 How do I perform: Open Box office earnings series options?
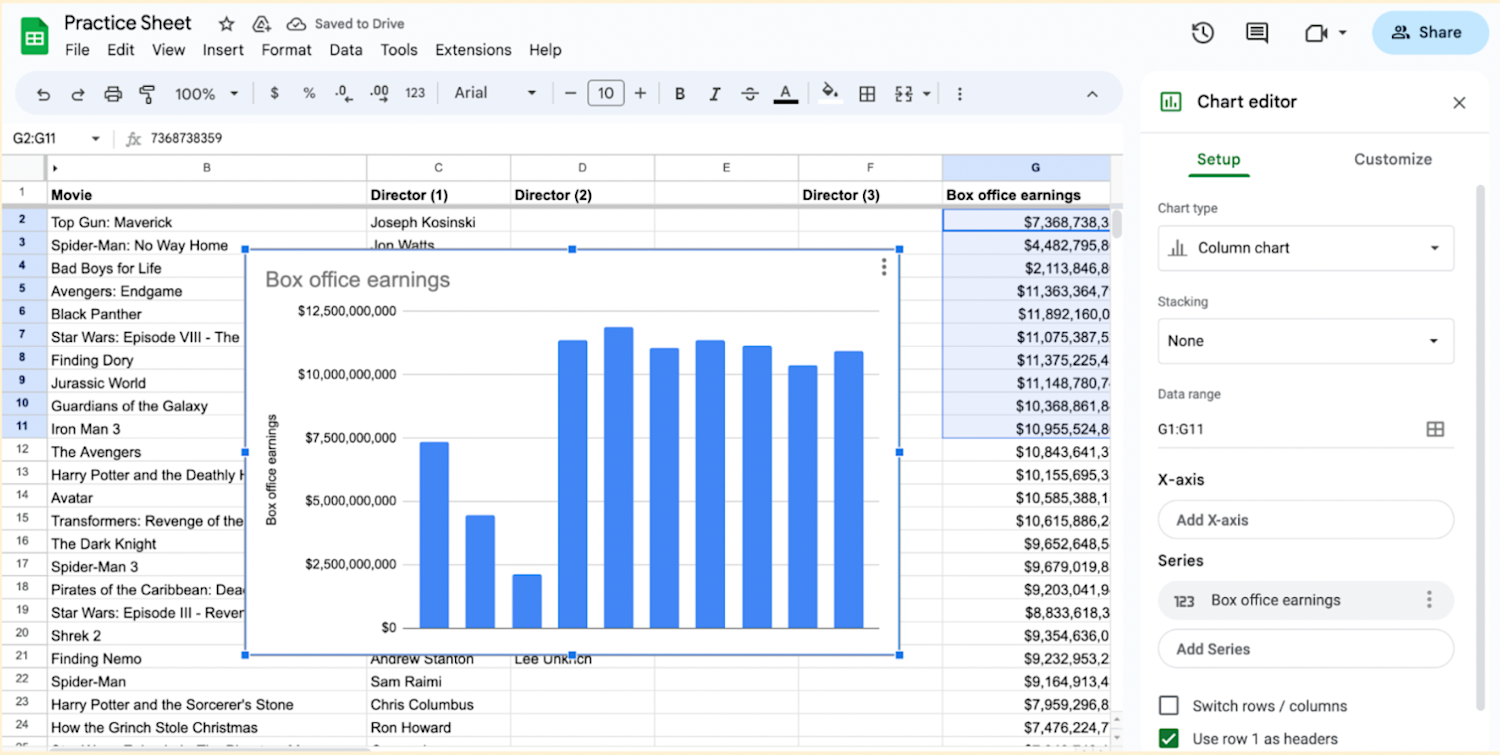(1429, 600)
